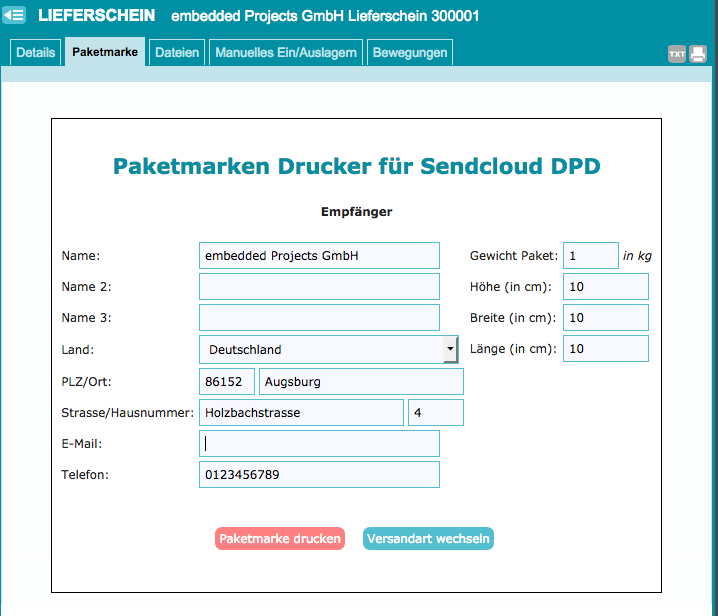
Task: Switch to the Details tab
Action: (35, 53)
